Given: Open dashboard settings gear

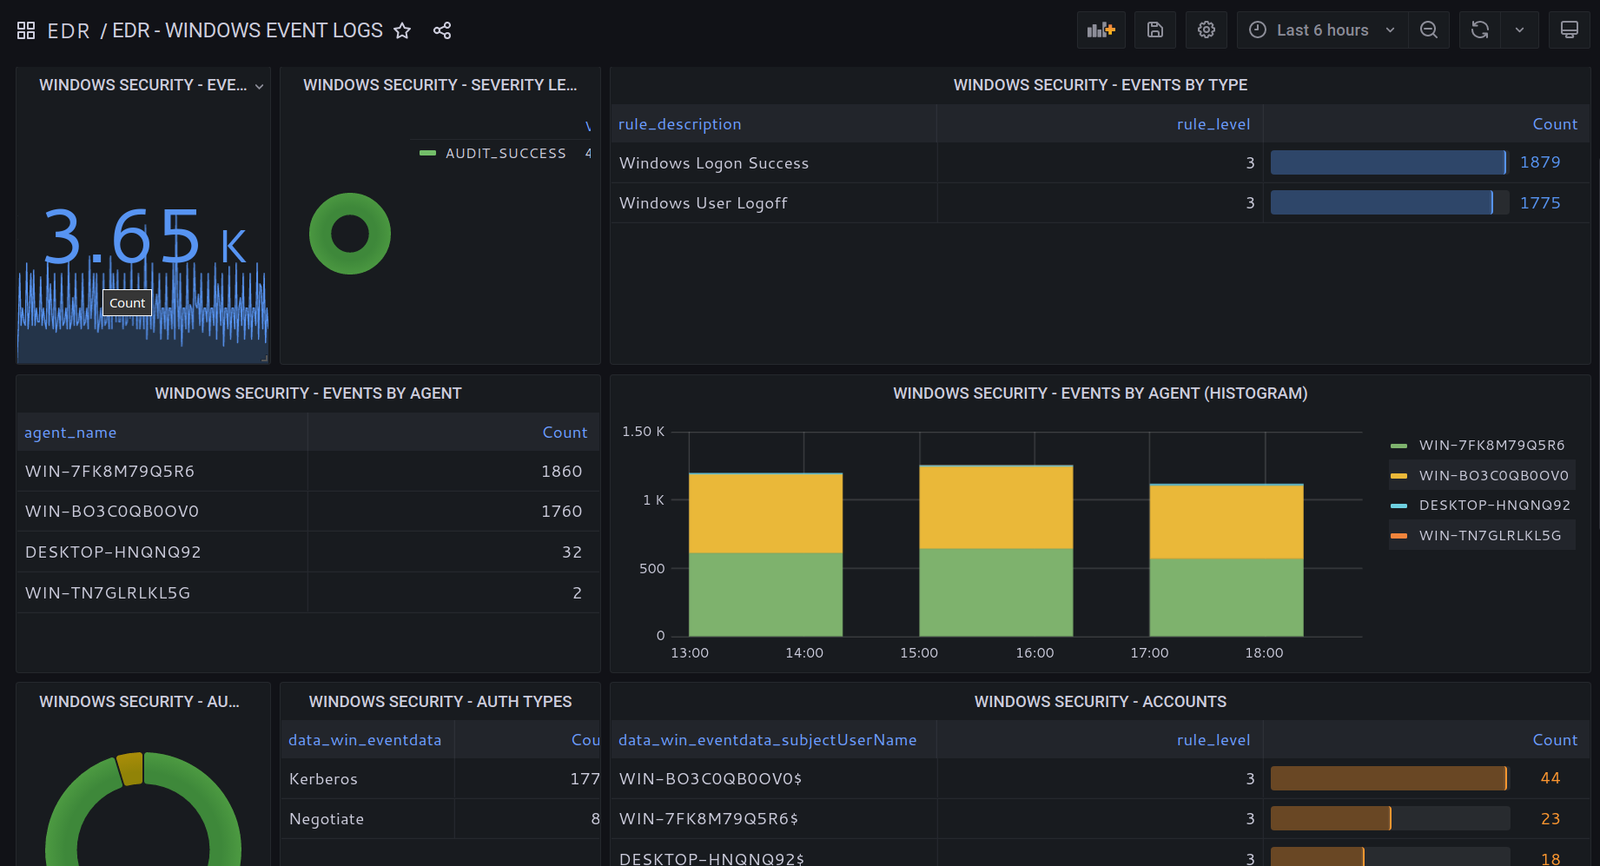Looking at the screenshot, I should pyautogui.click(x=1206, y=30).
